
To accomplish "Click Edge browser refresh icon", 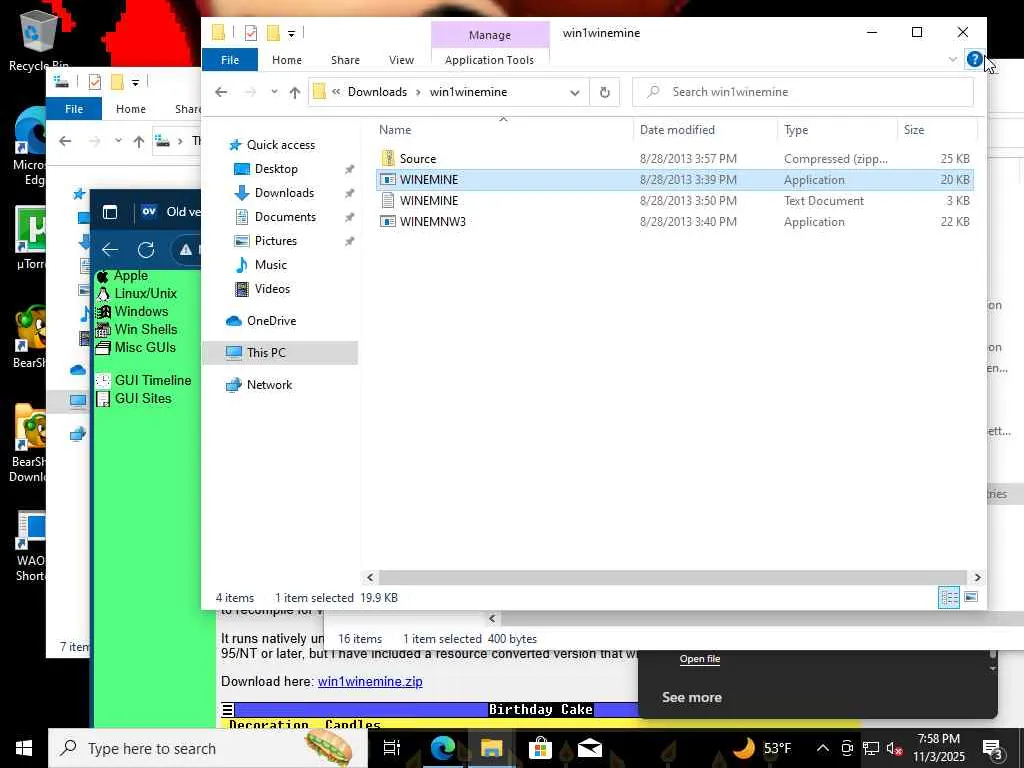I will 146,249.
